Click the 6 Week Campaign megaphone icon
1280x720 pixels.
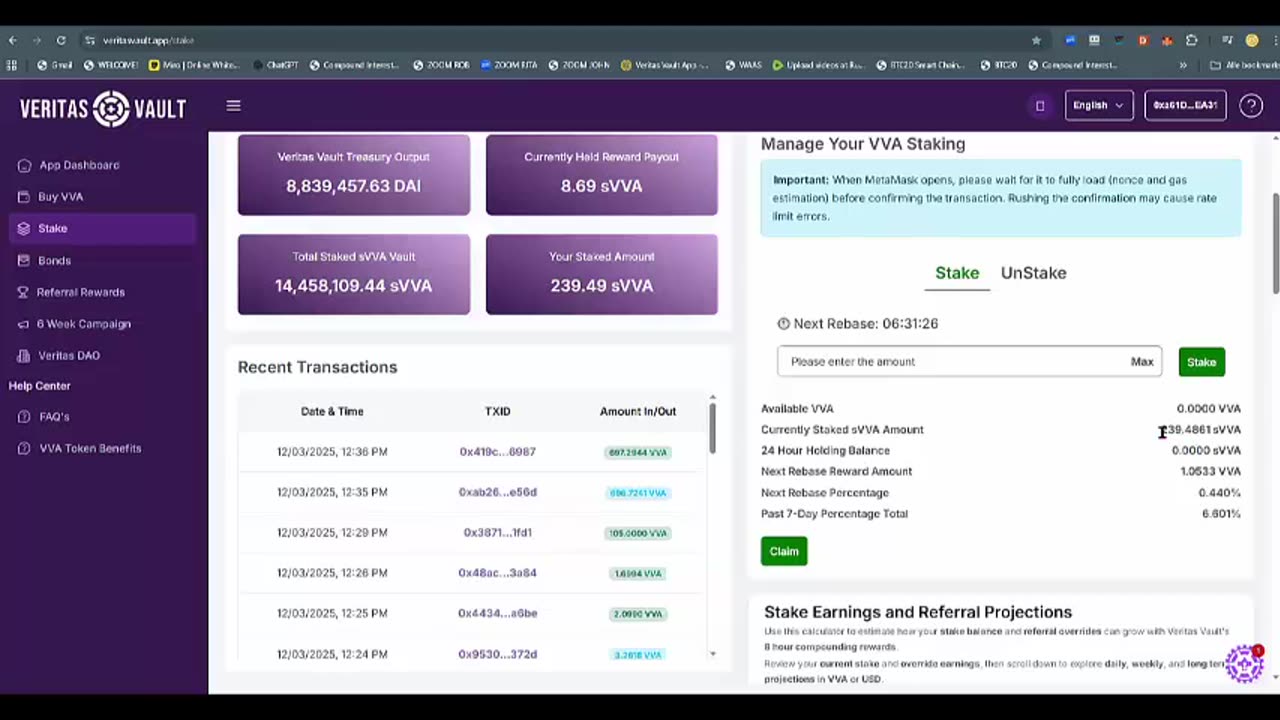pyautogui.click(x=24, y=324)
